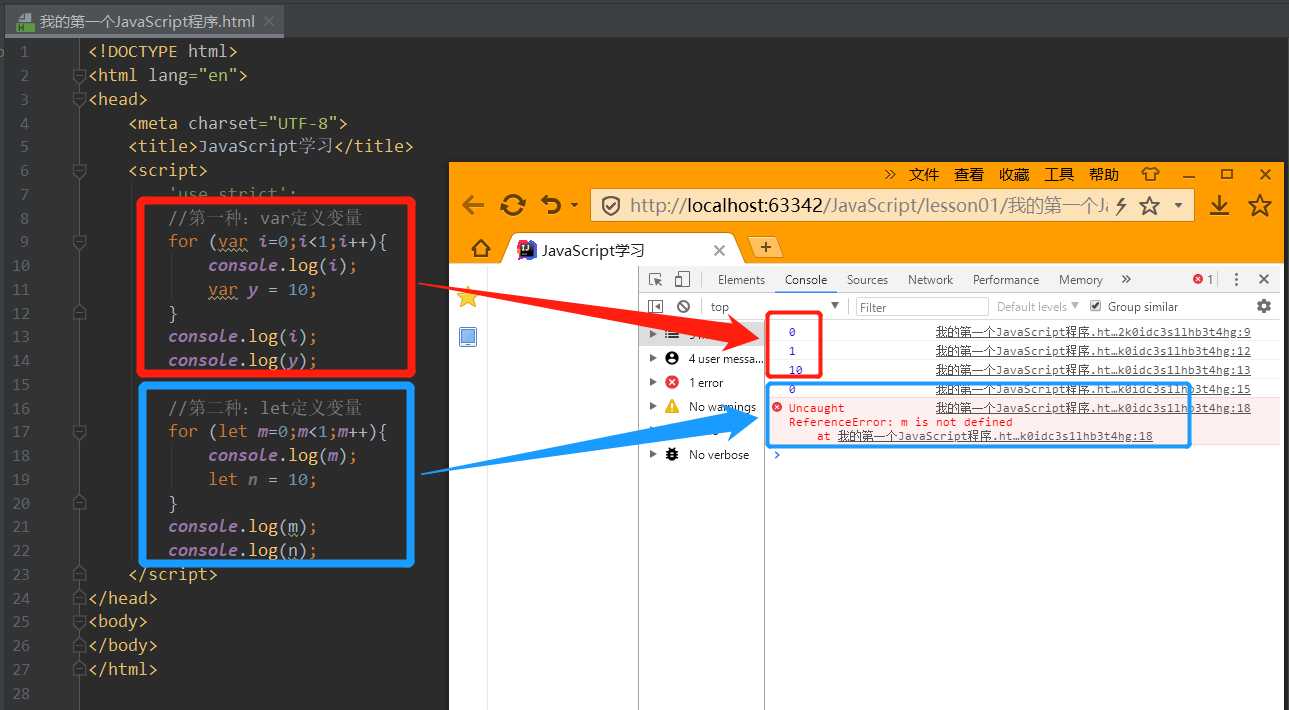Viewport: 1289px width, 710px height.
Task: Click the browser undo-close arrow icon
Action: [x=552, y=205]
